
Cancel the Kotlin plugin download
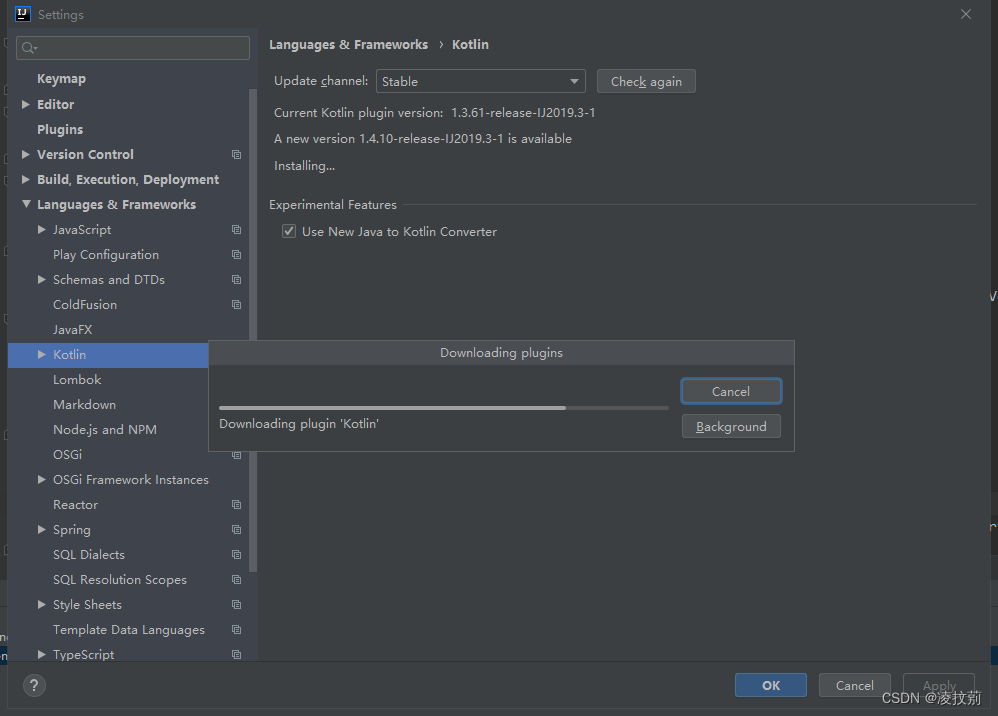tap(731, 391)
